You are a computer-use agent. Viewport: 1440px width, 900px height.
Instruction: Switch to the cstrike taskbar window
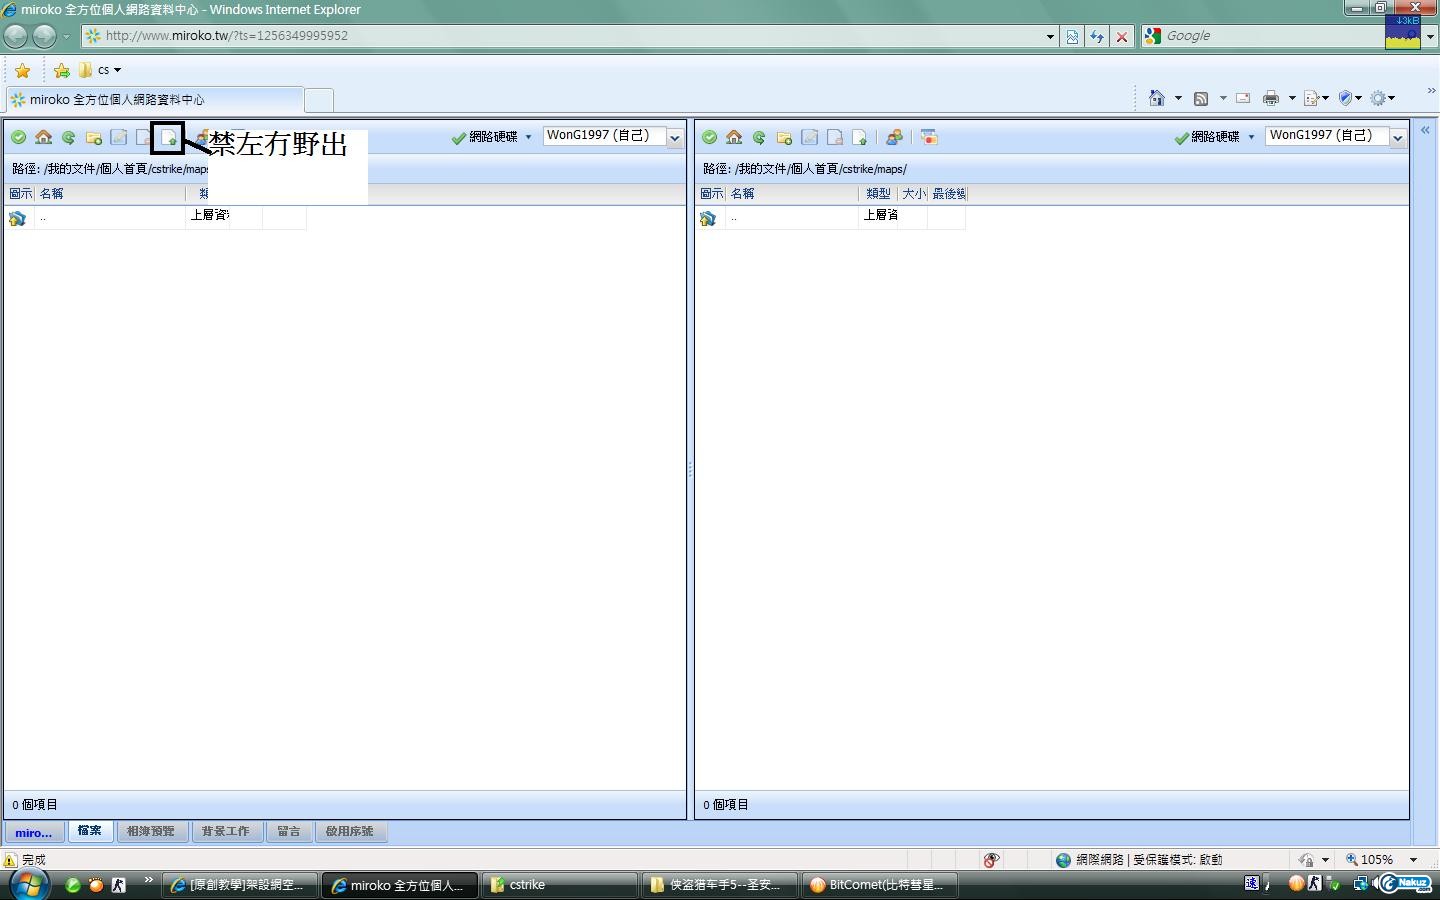click(x=560, y=885)
